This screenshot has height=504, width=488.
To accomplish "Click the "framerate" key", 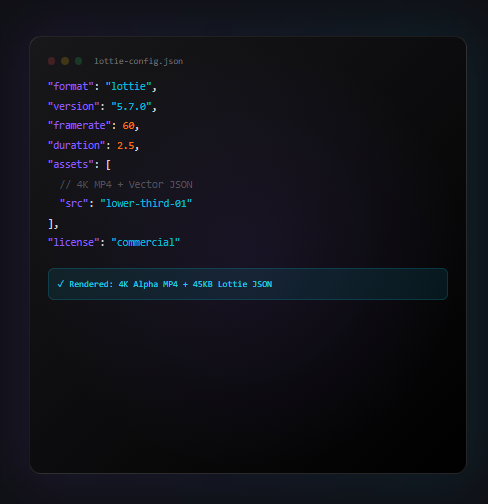I will (x=79, y=126).
